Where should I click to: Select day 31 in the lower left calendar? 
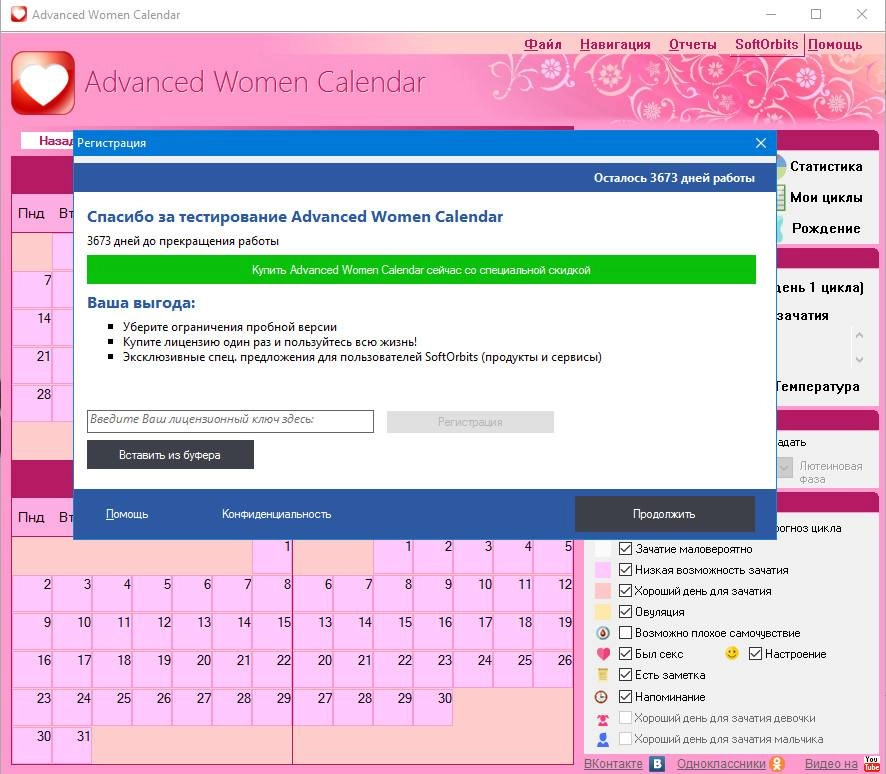pos(72,745)
